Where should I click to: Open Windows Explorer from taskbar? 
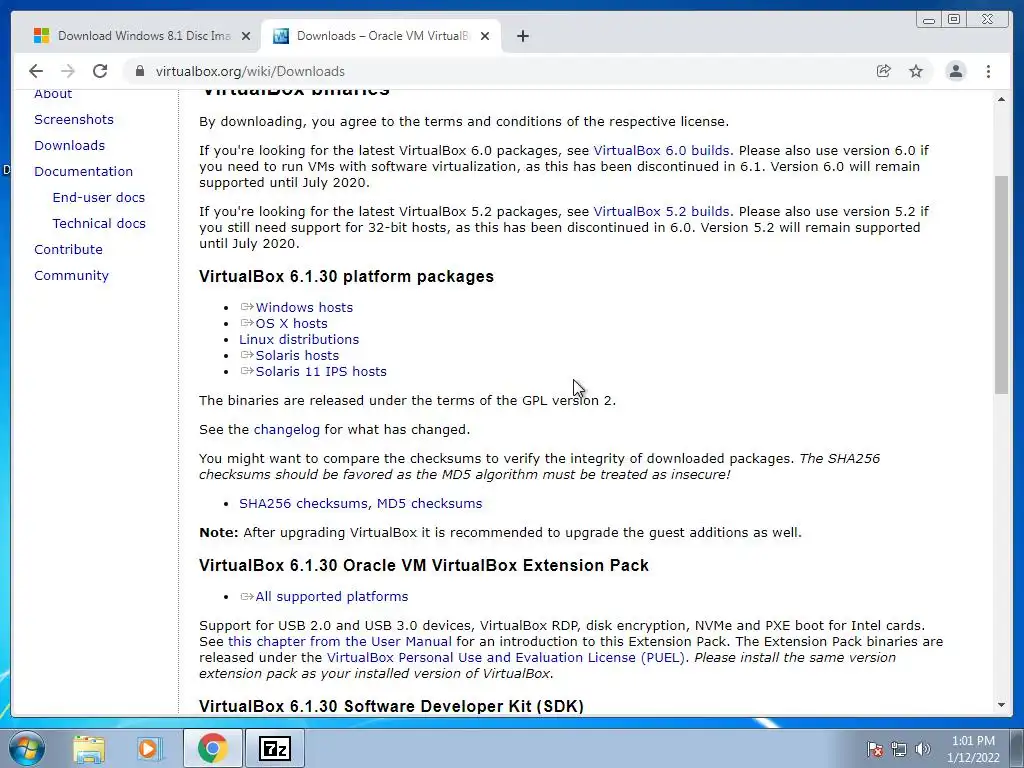89,748
